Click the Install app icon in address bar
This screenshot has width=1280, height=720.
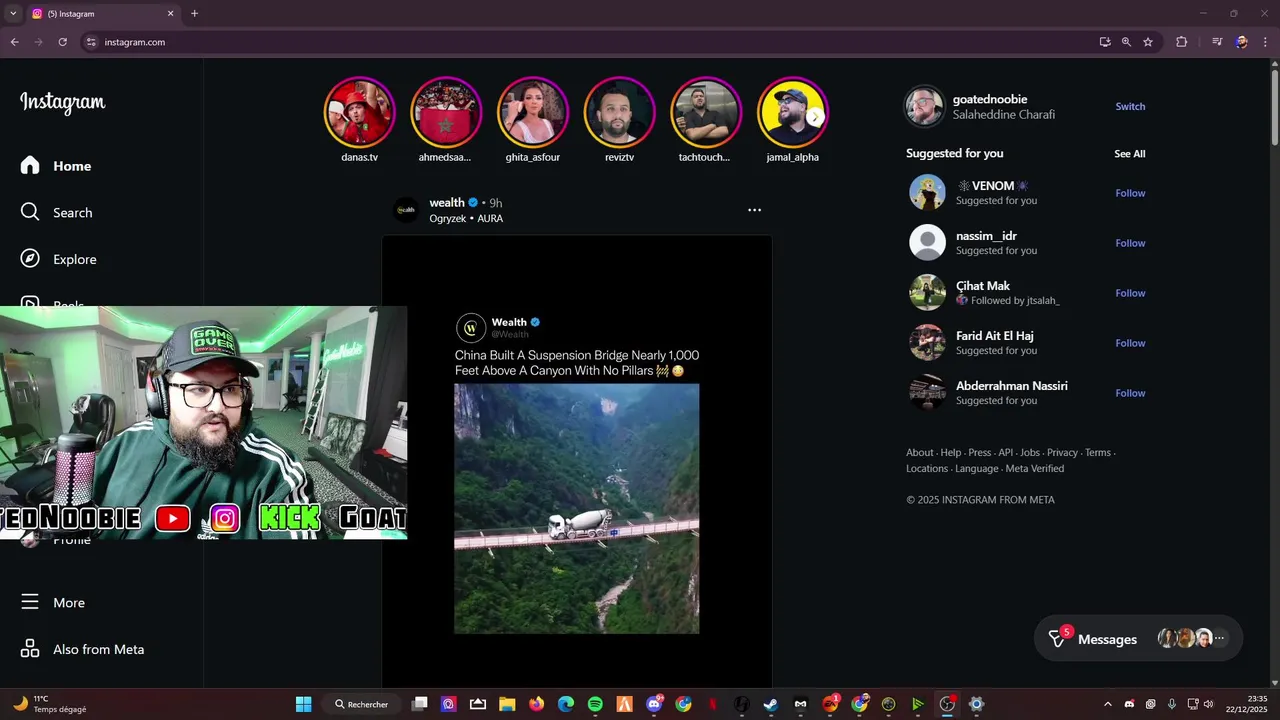[1104, 42]
